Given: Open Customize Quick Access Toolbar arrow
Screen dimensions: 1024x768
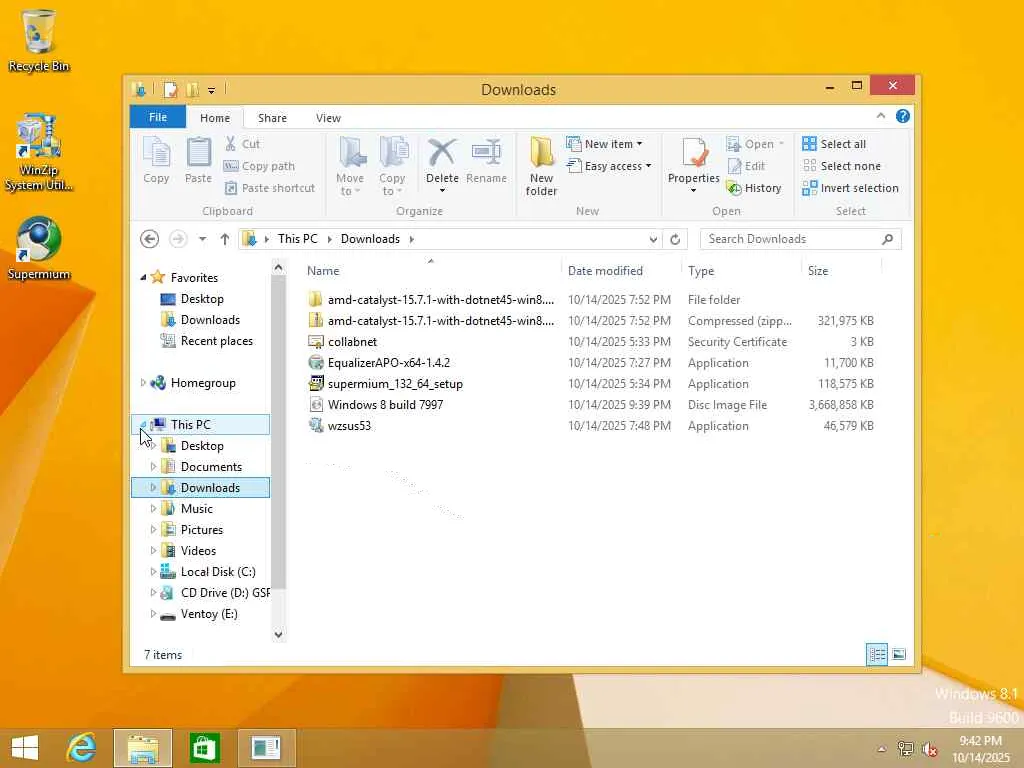Looking at the screenshot, I should coord(211,90).
